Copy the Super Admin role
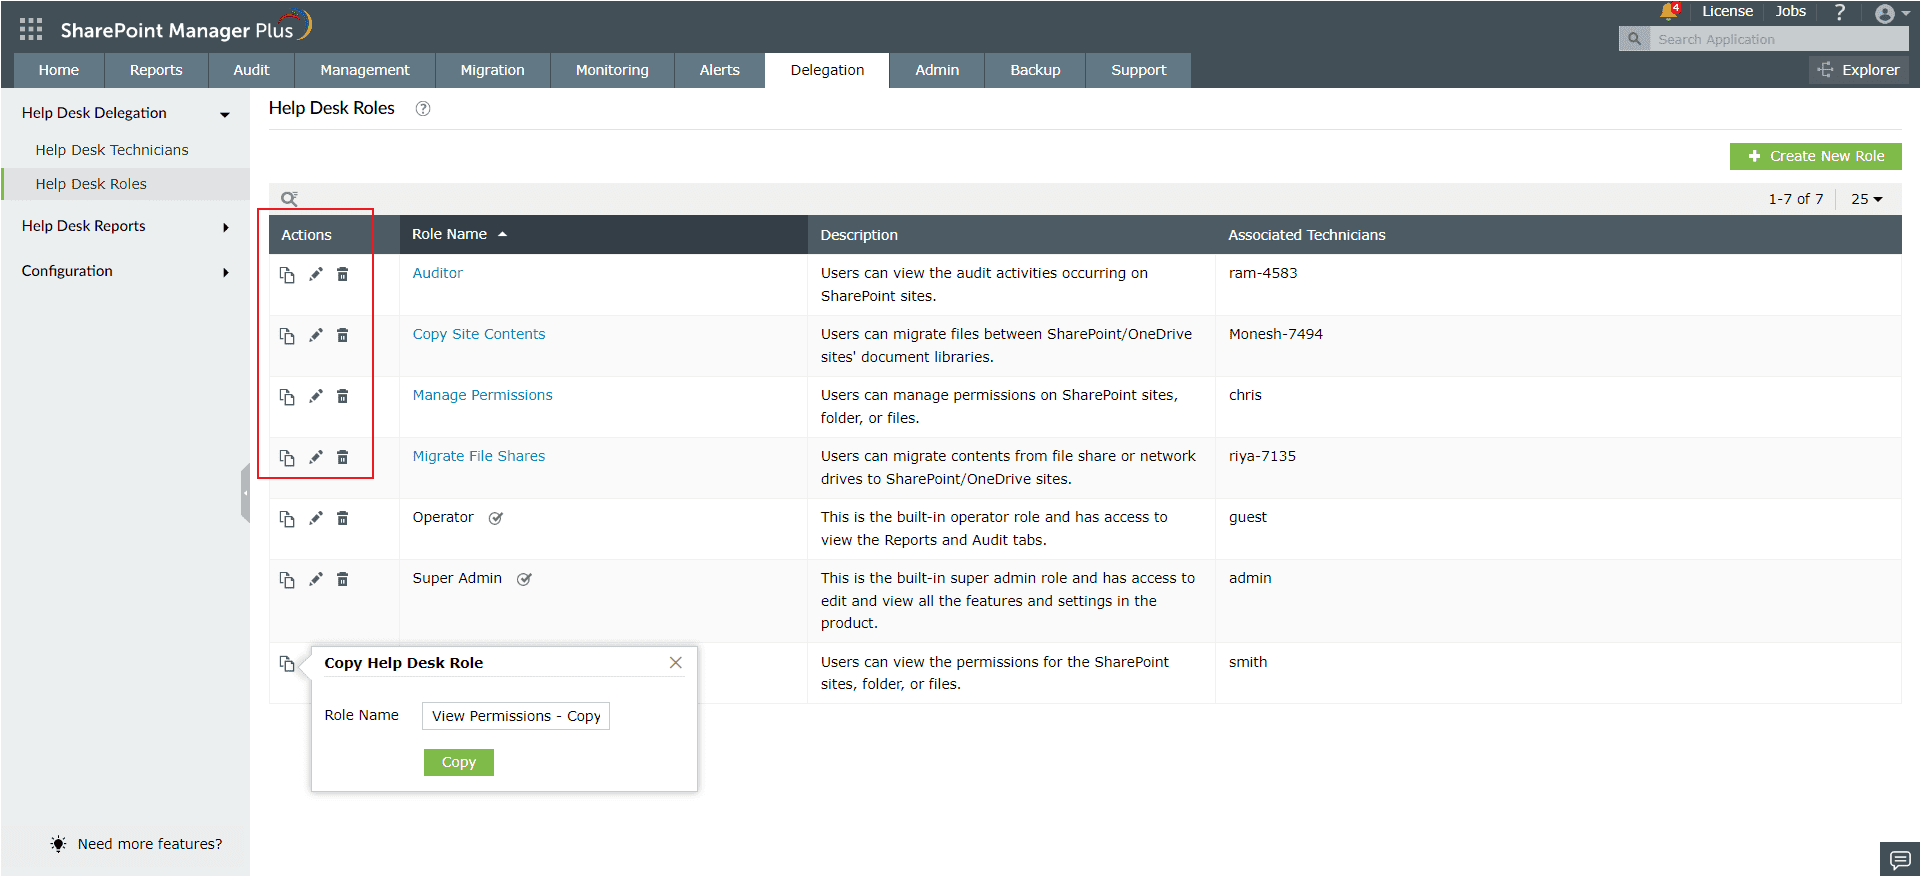 click(x=287, y=580)
